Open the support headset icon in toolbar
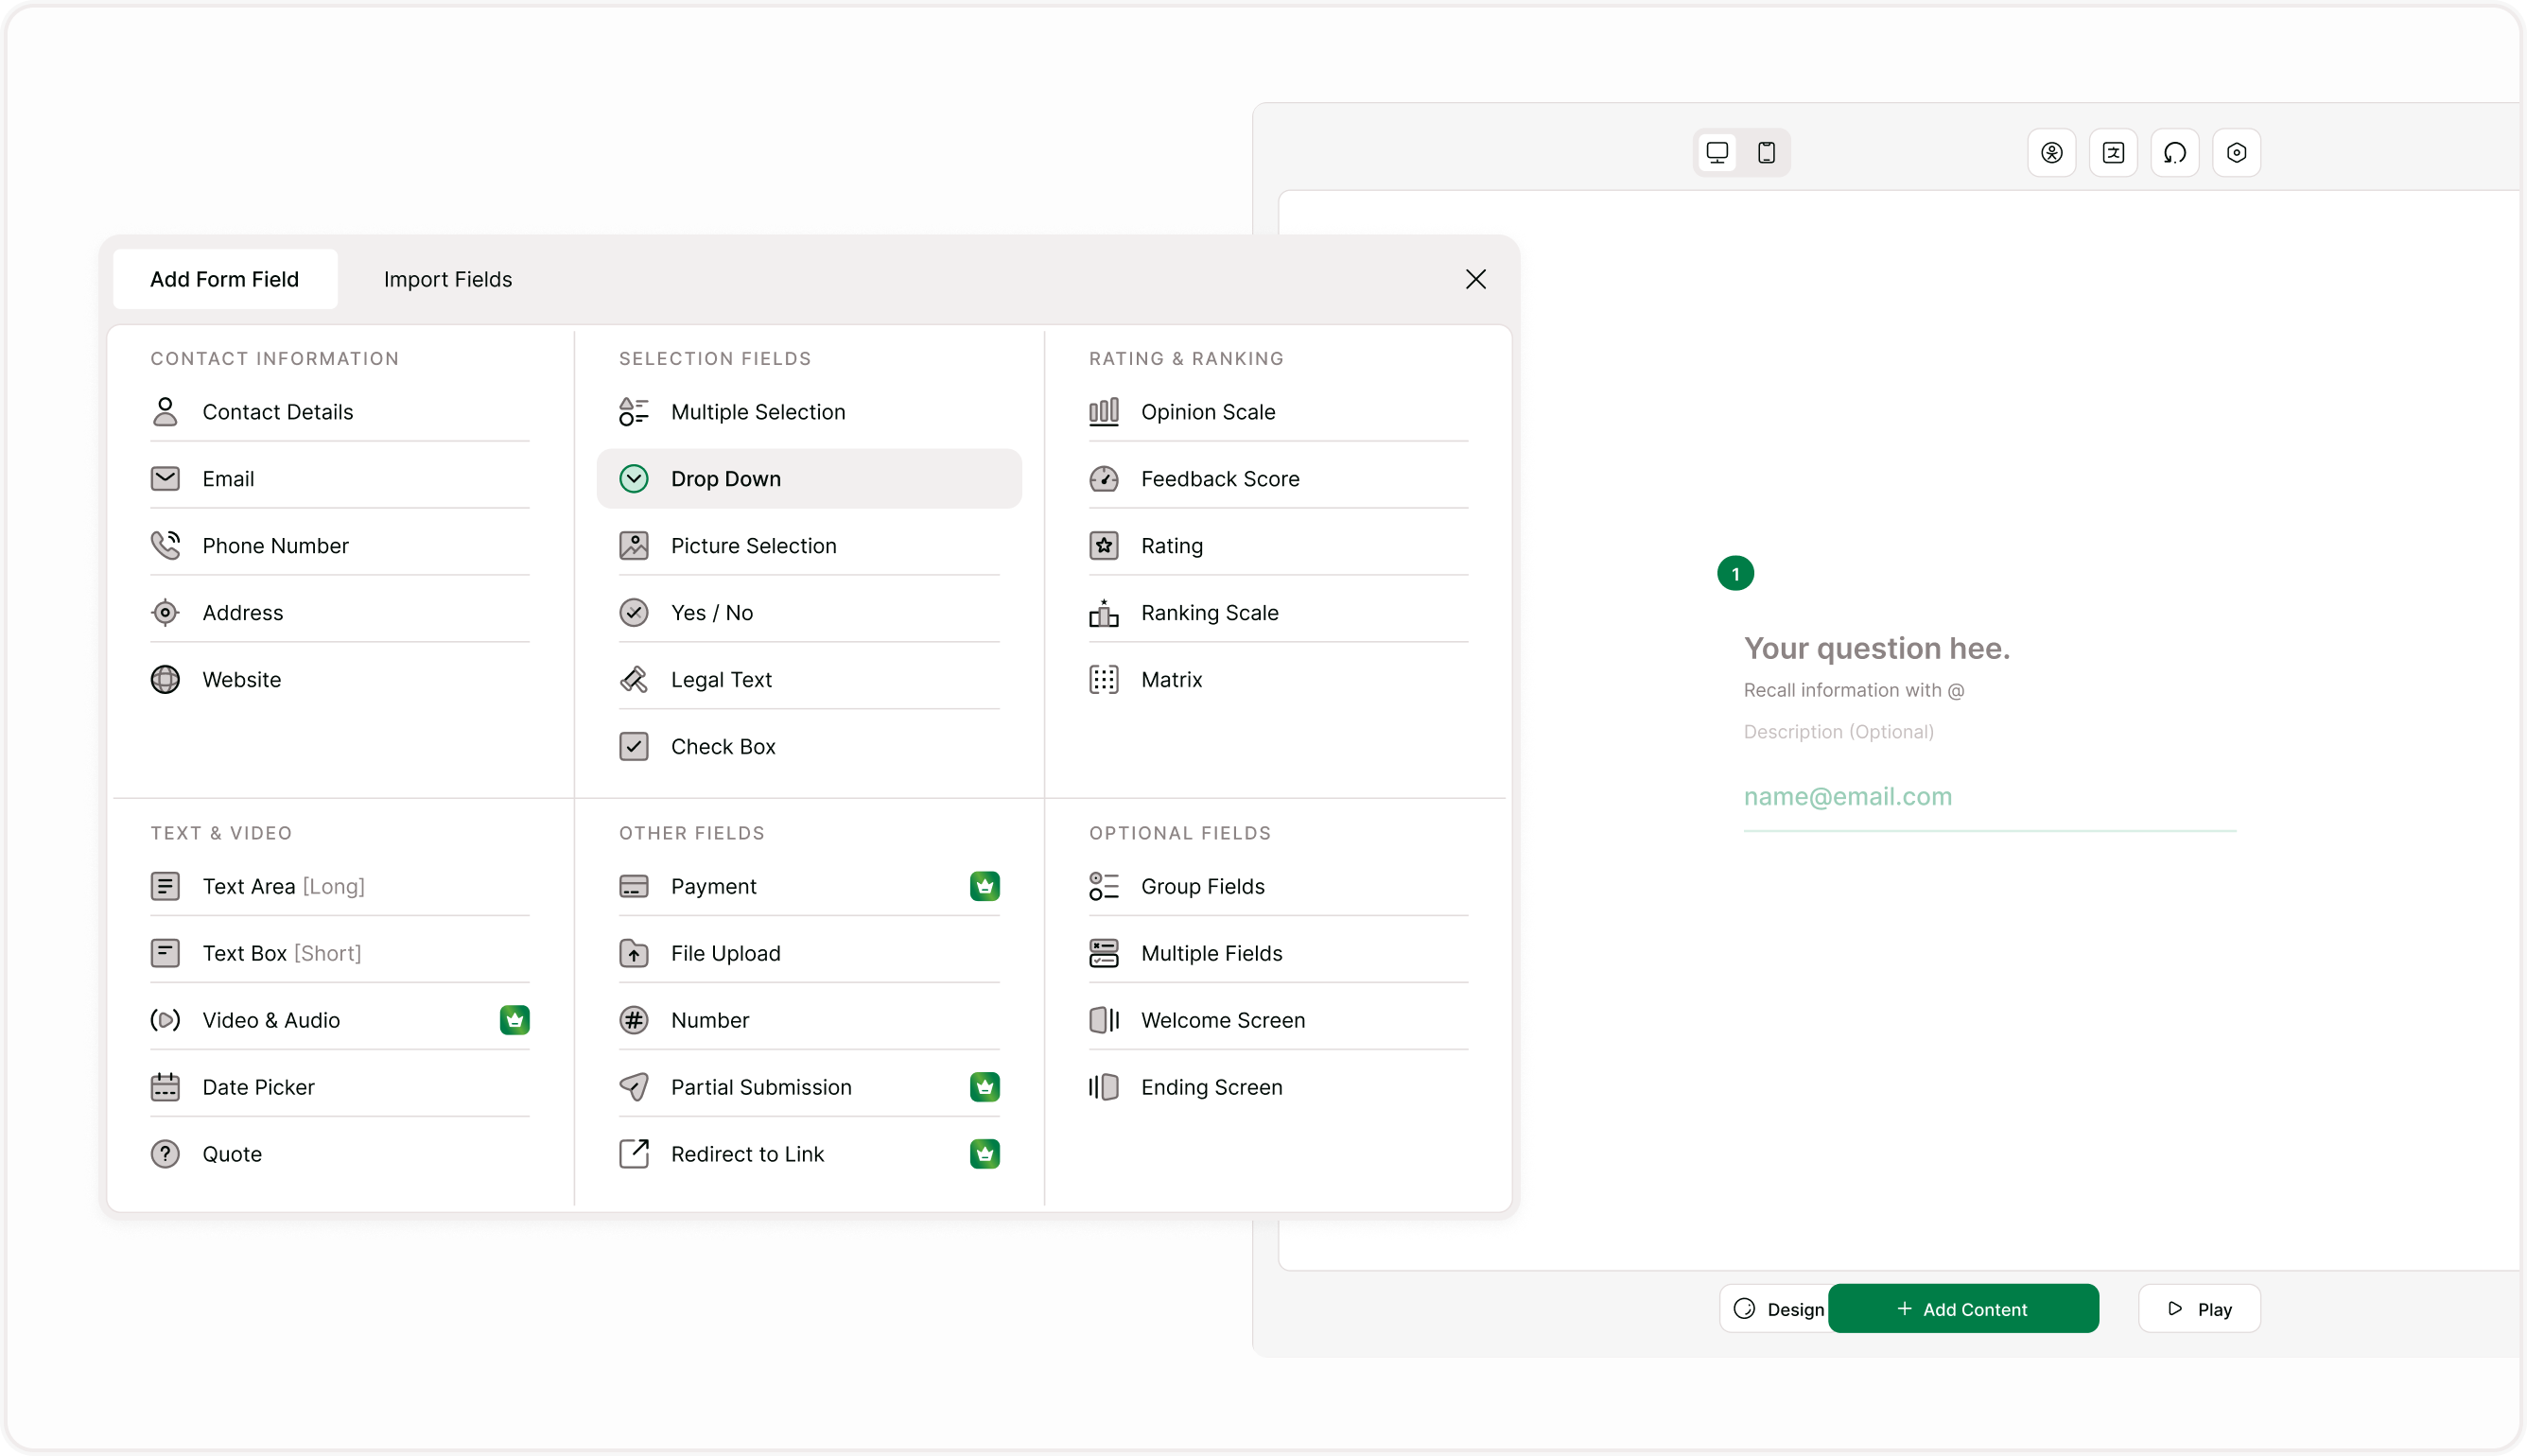Image resolution: width=2527 pixels, height=1456 pixels. (x=2174, y=153)
